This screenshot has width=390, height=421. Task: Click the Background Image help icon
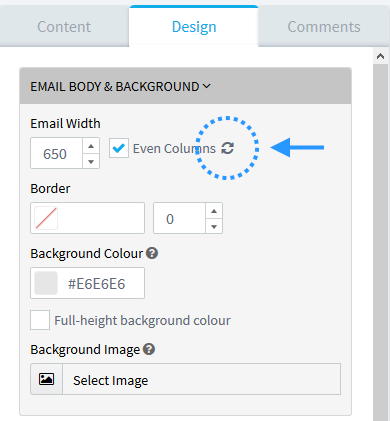pyautogui.click(x=149, y=349)
